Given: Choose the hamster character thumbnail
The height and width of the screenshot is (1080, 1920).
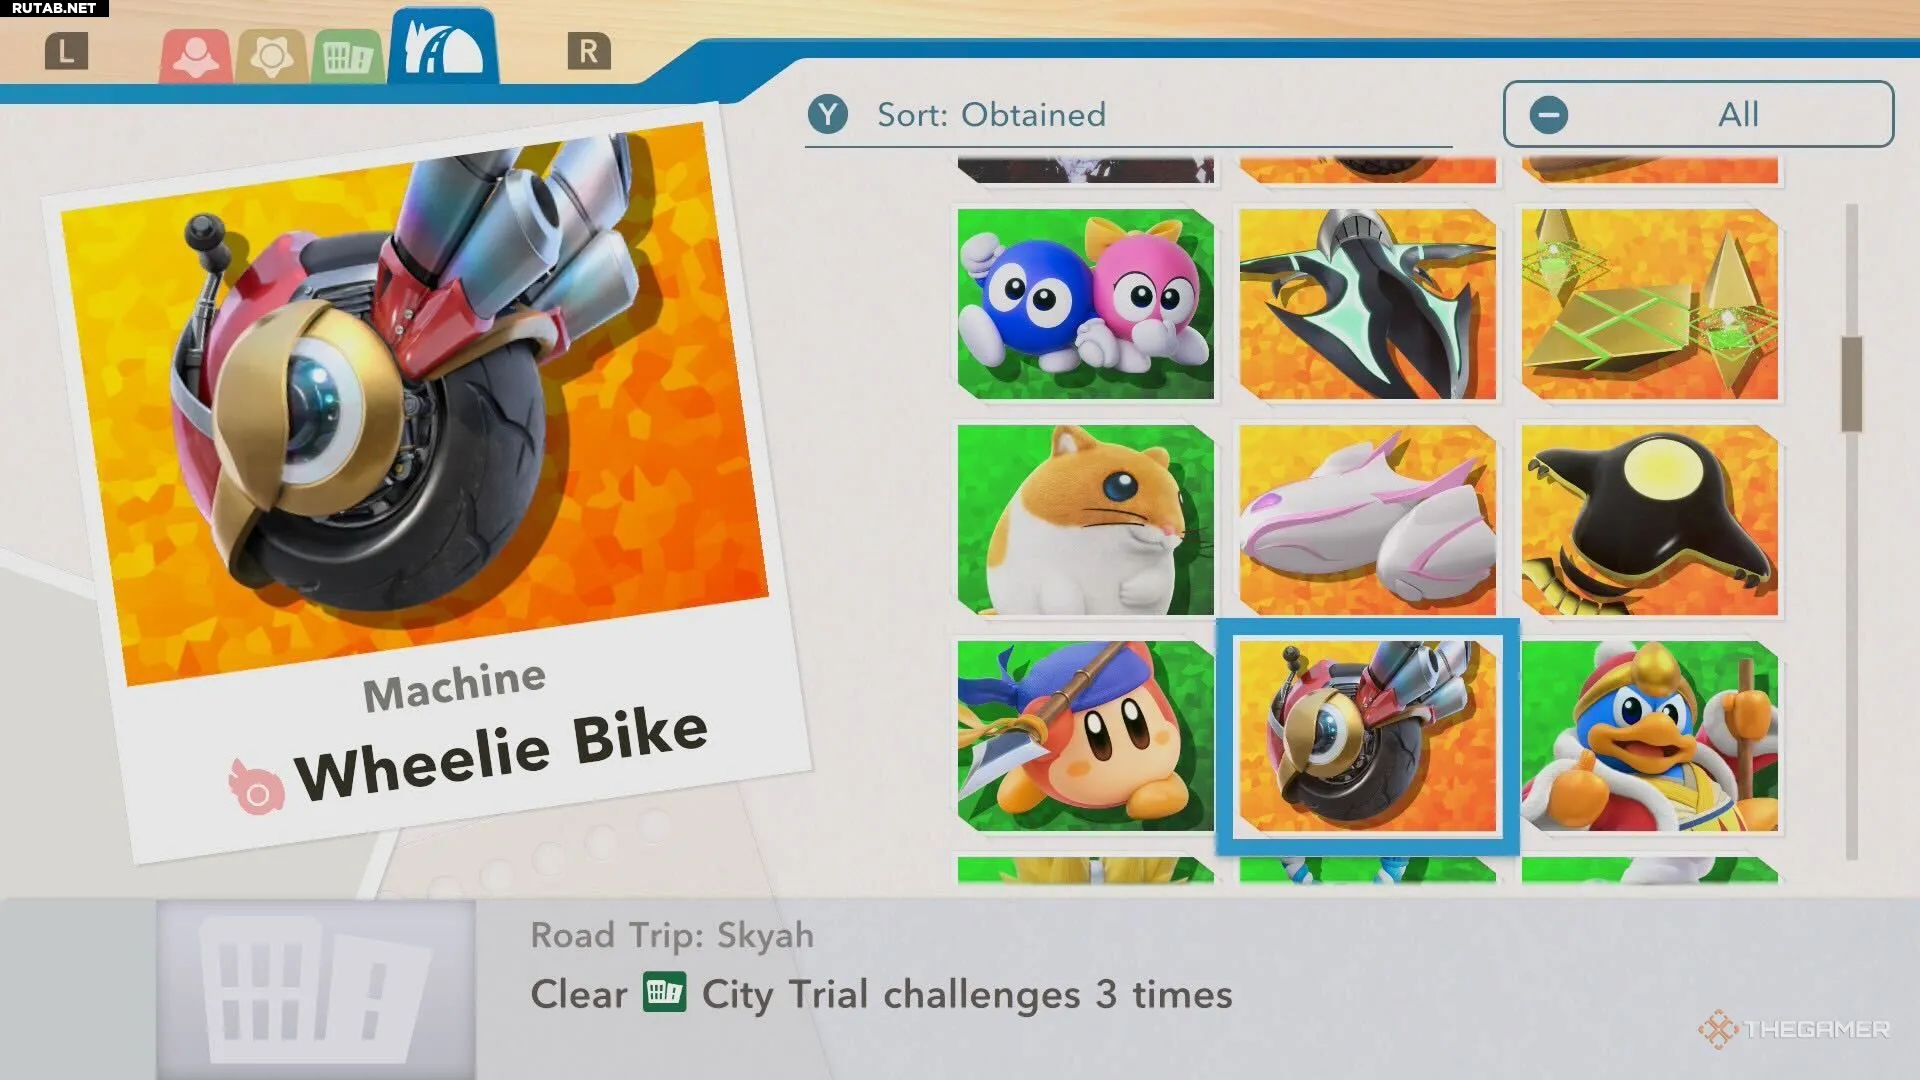Looking at the screenshot, I should tap(1086, 520).
